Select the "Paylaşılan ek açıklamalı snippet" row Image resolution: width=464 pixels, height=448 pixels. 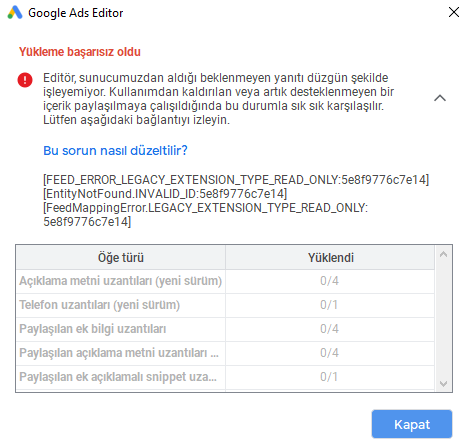(x=225, y=377)
